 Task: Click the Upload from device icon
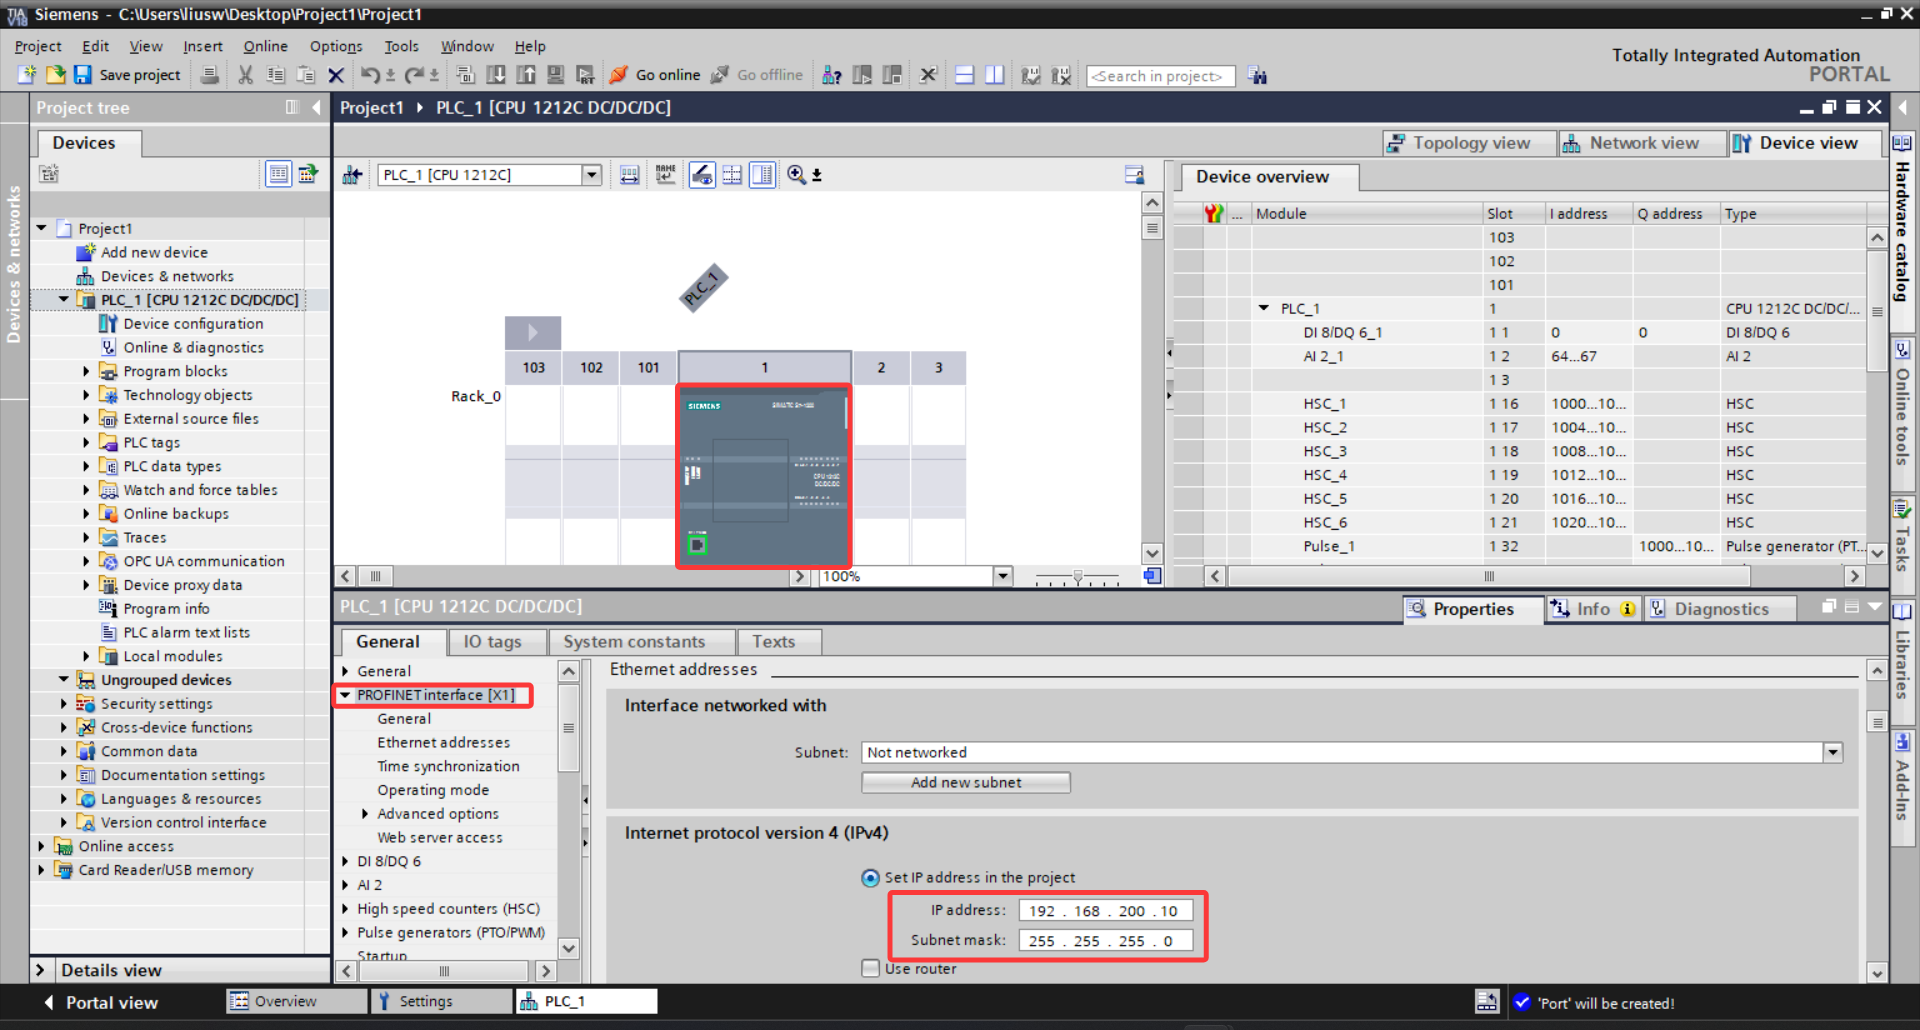click(x=526, y=75)
